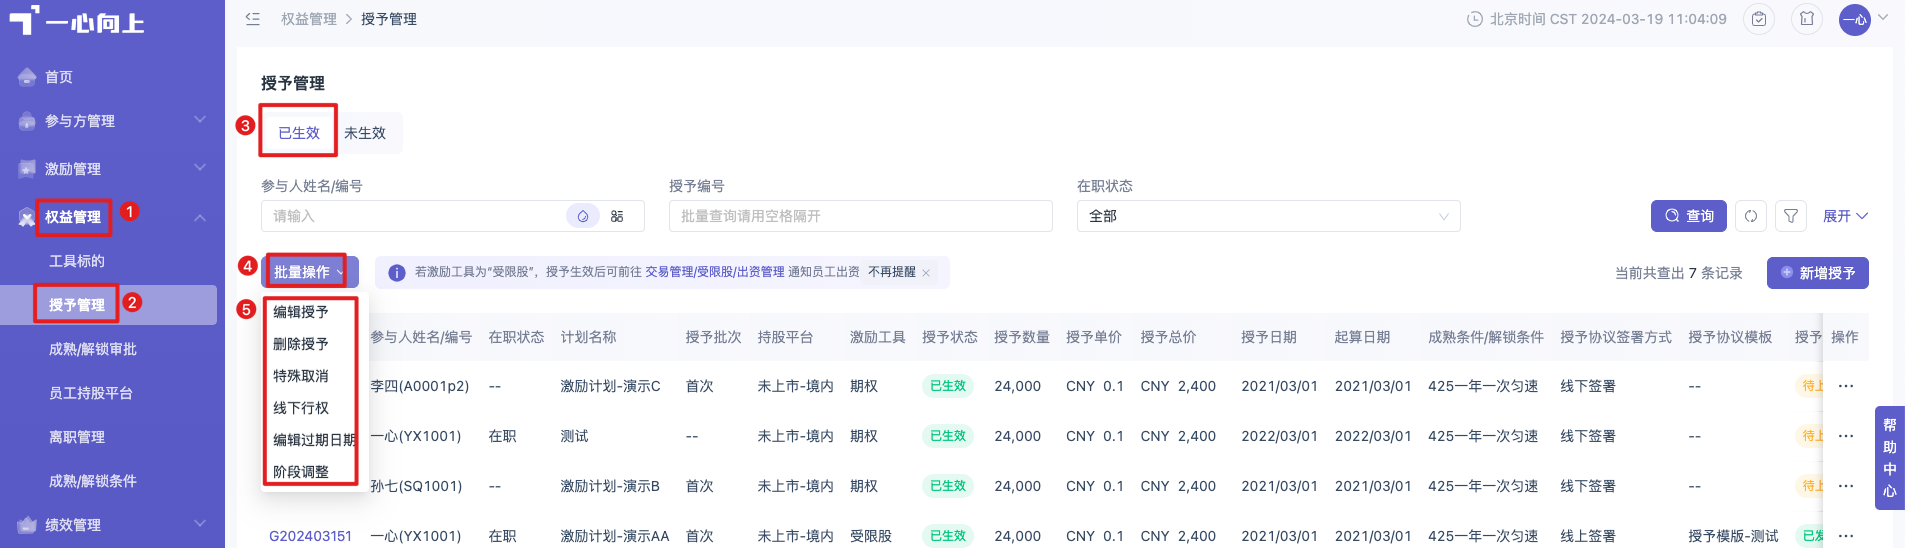Open 员工持股平台 in the sidebar

click(91, 393)
